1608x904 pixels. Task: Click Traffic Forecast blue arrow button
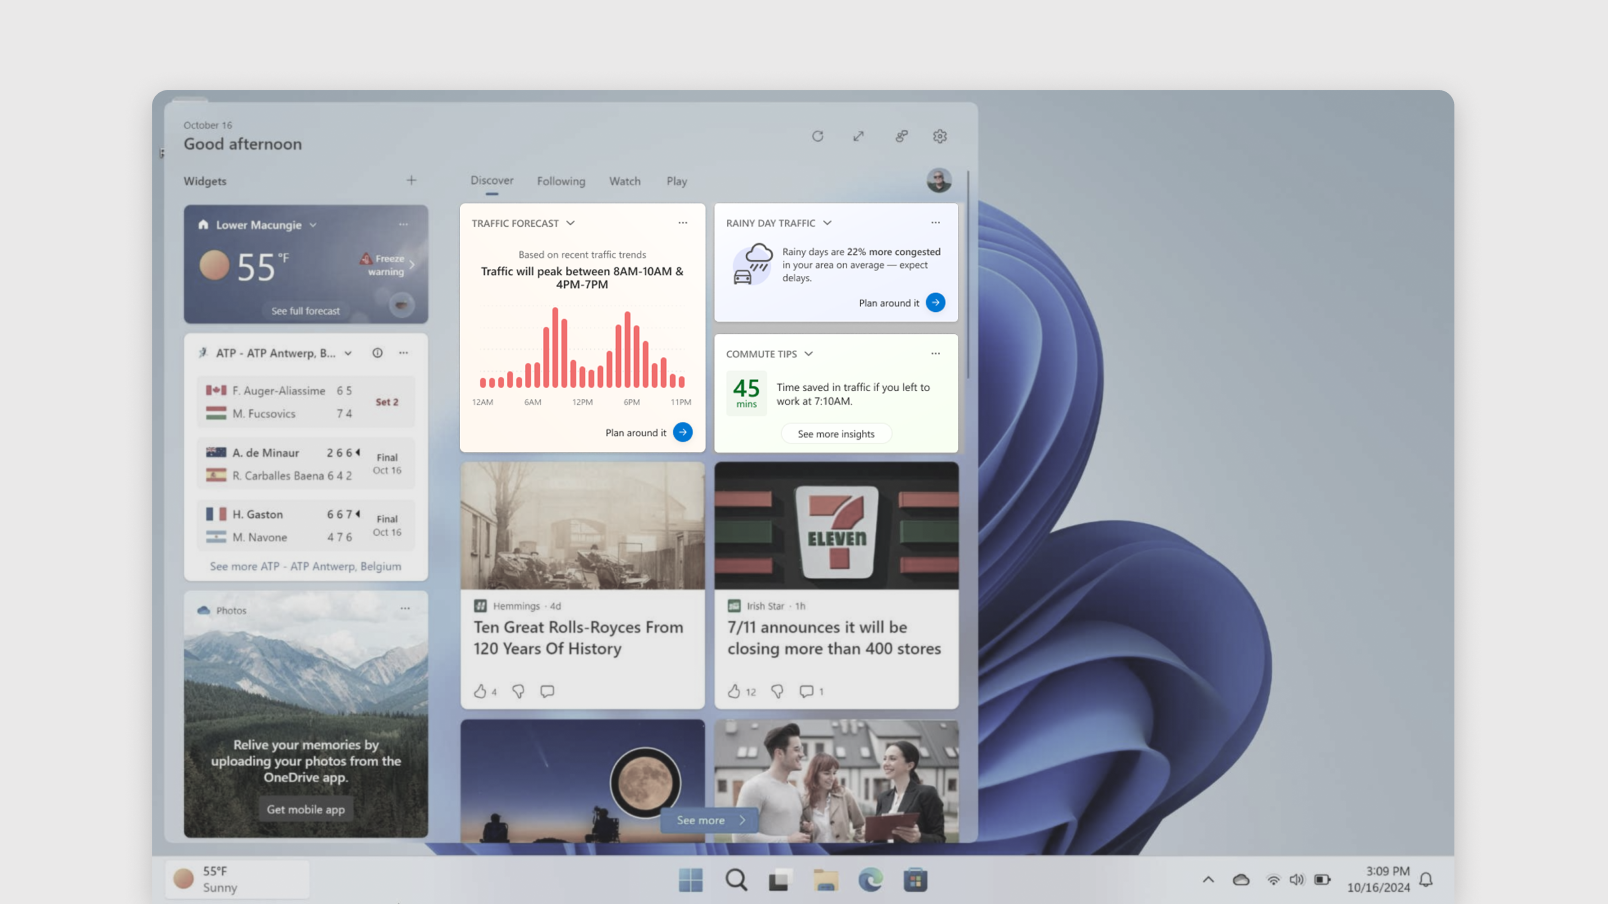[x=683, y=432]
